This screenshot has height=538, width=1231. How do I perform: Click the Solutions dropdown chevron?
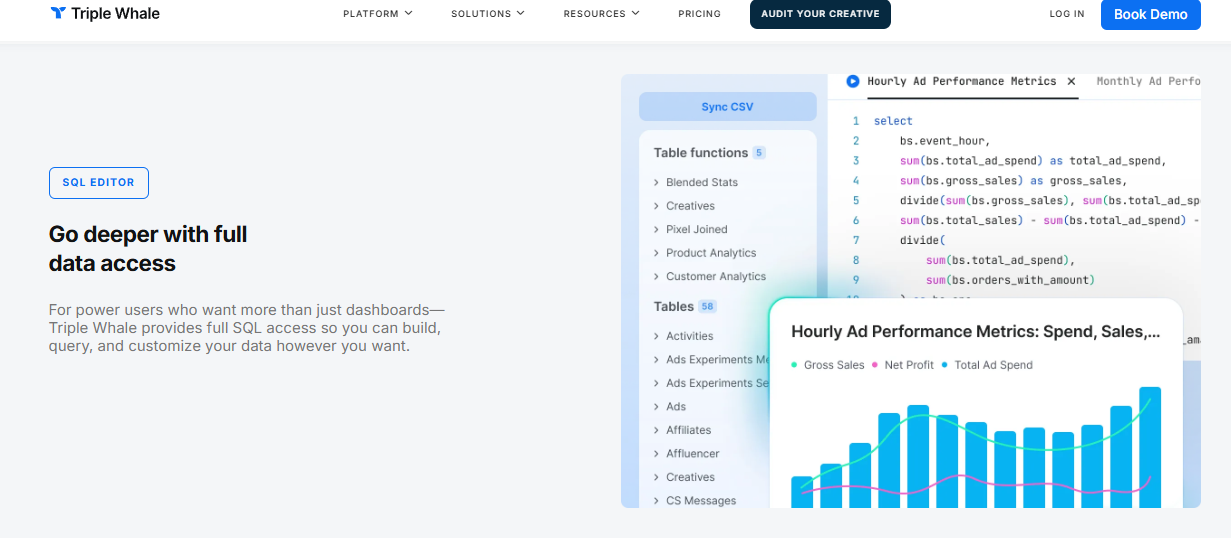521,14
